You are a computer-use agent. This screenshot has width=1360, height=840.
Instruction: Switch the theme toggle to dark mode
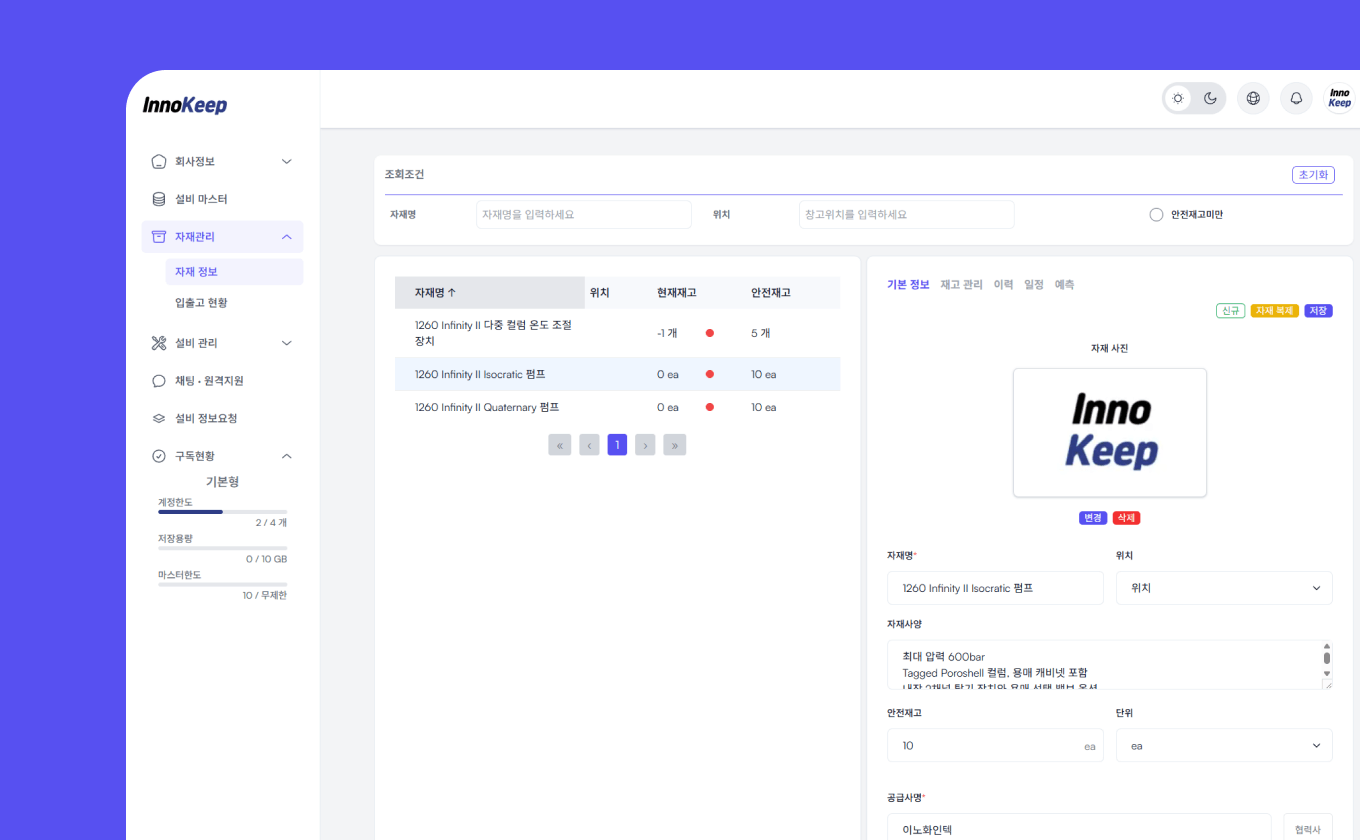(1210, 98)
